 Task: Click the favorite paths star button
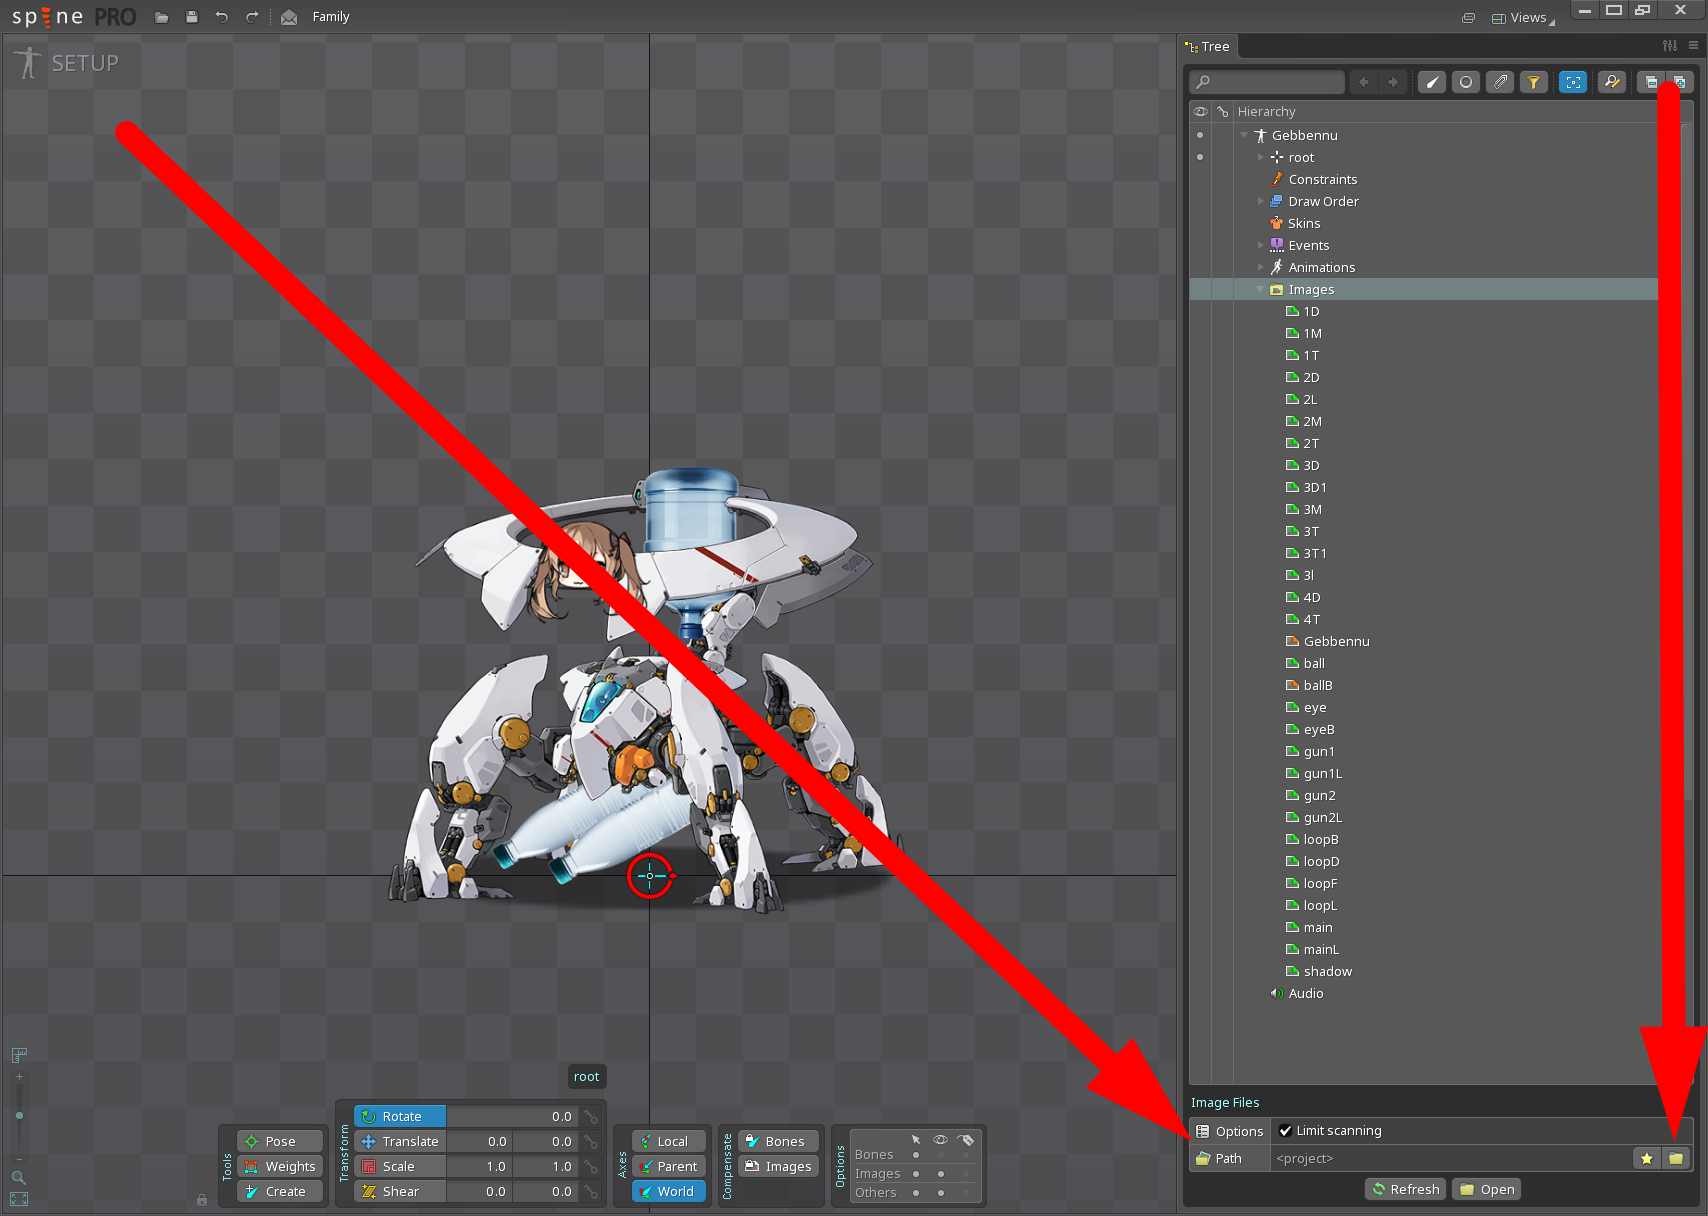(1647, 1158)
